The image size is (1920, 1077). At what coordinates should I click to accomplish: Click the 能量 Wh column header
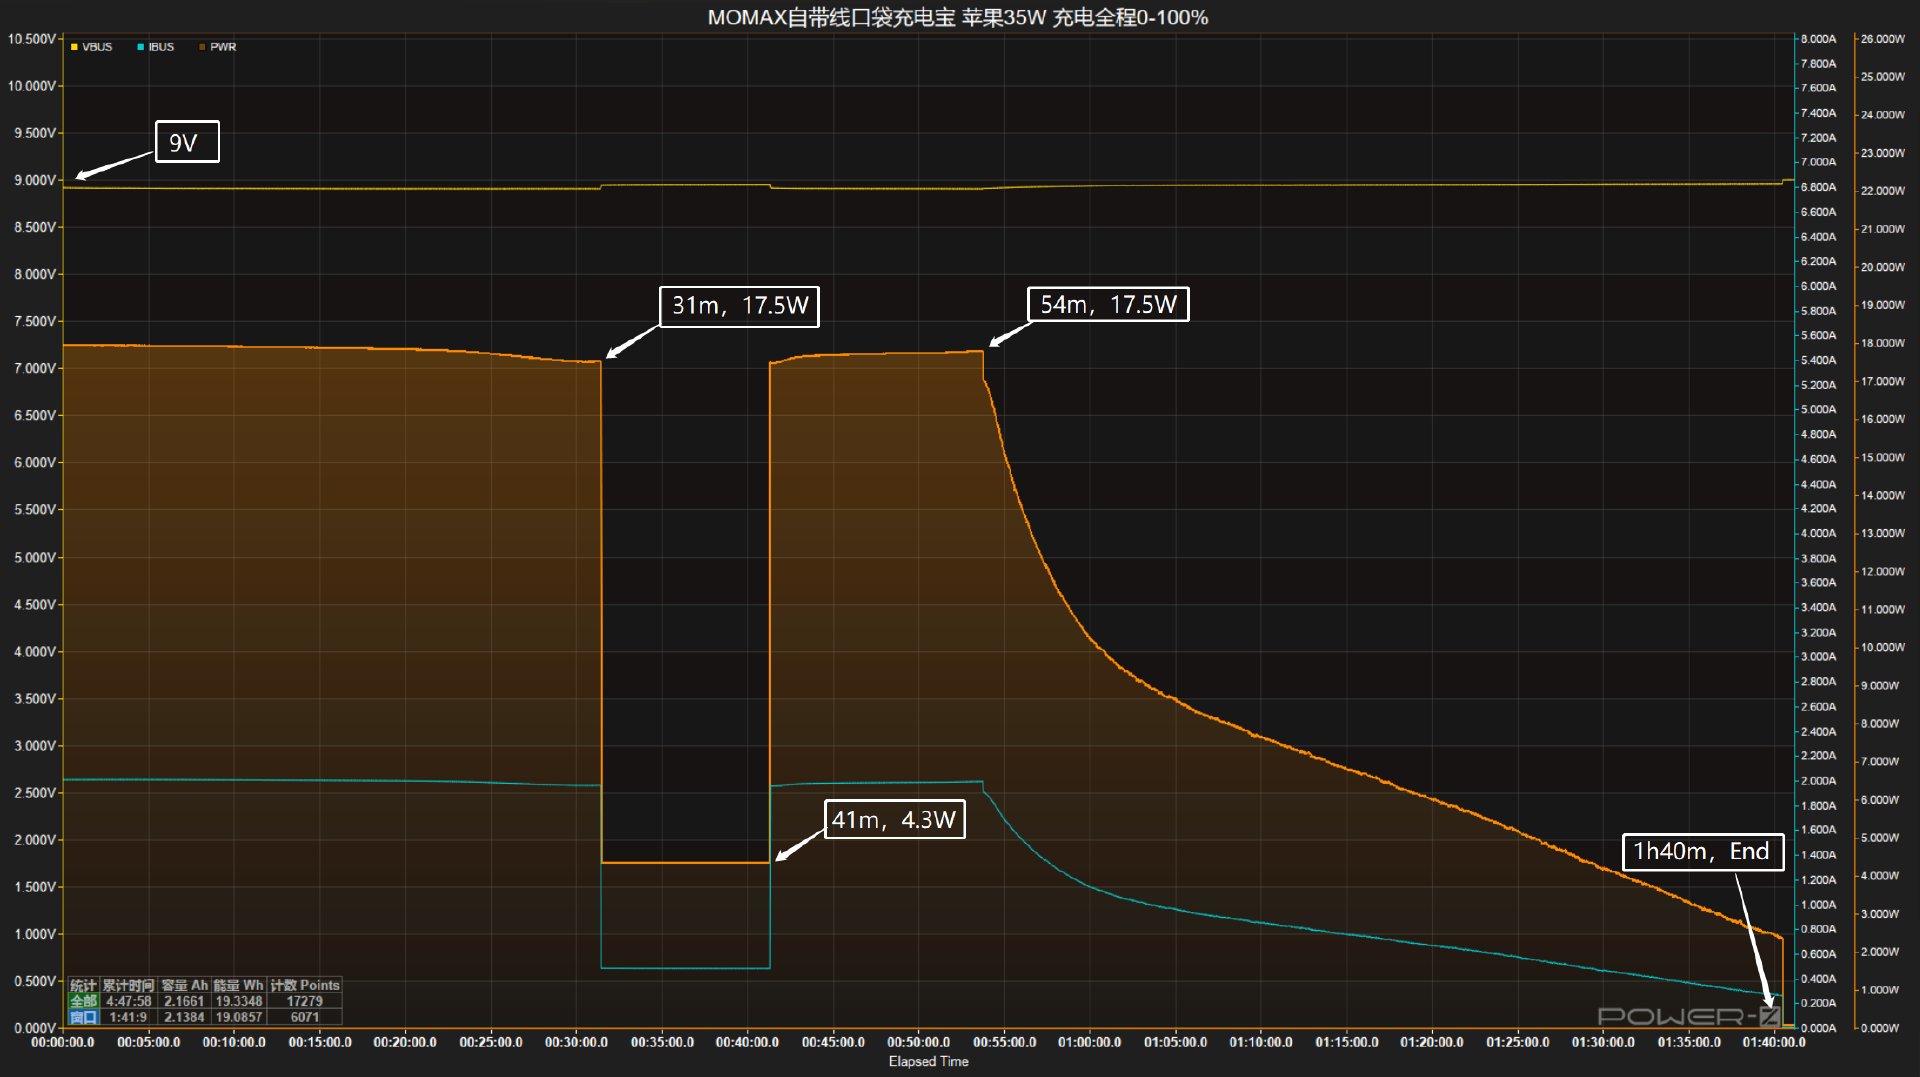click(238, 985)
